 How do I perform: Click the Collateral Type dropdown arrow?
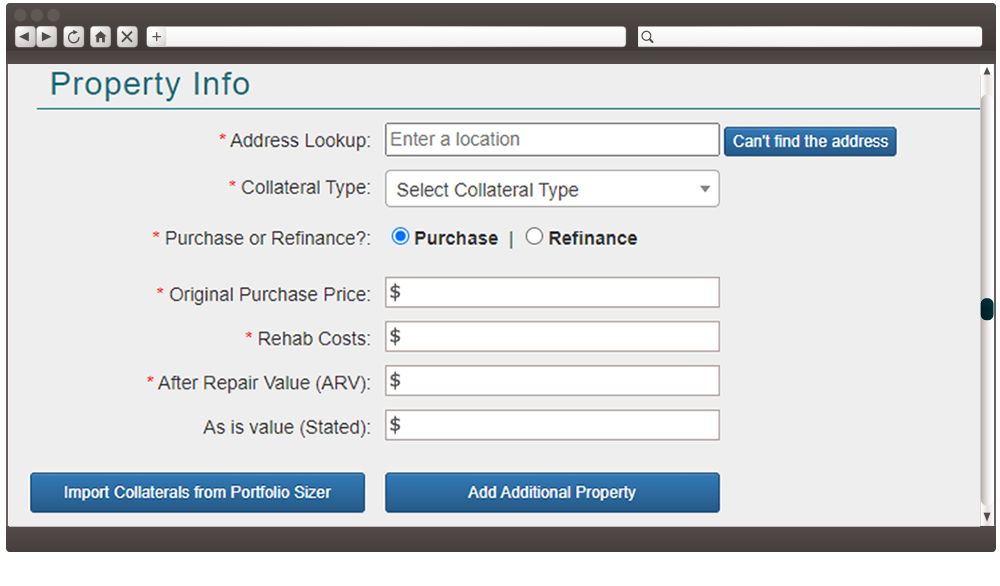point(705,189)
